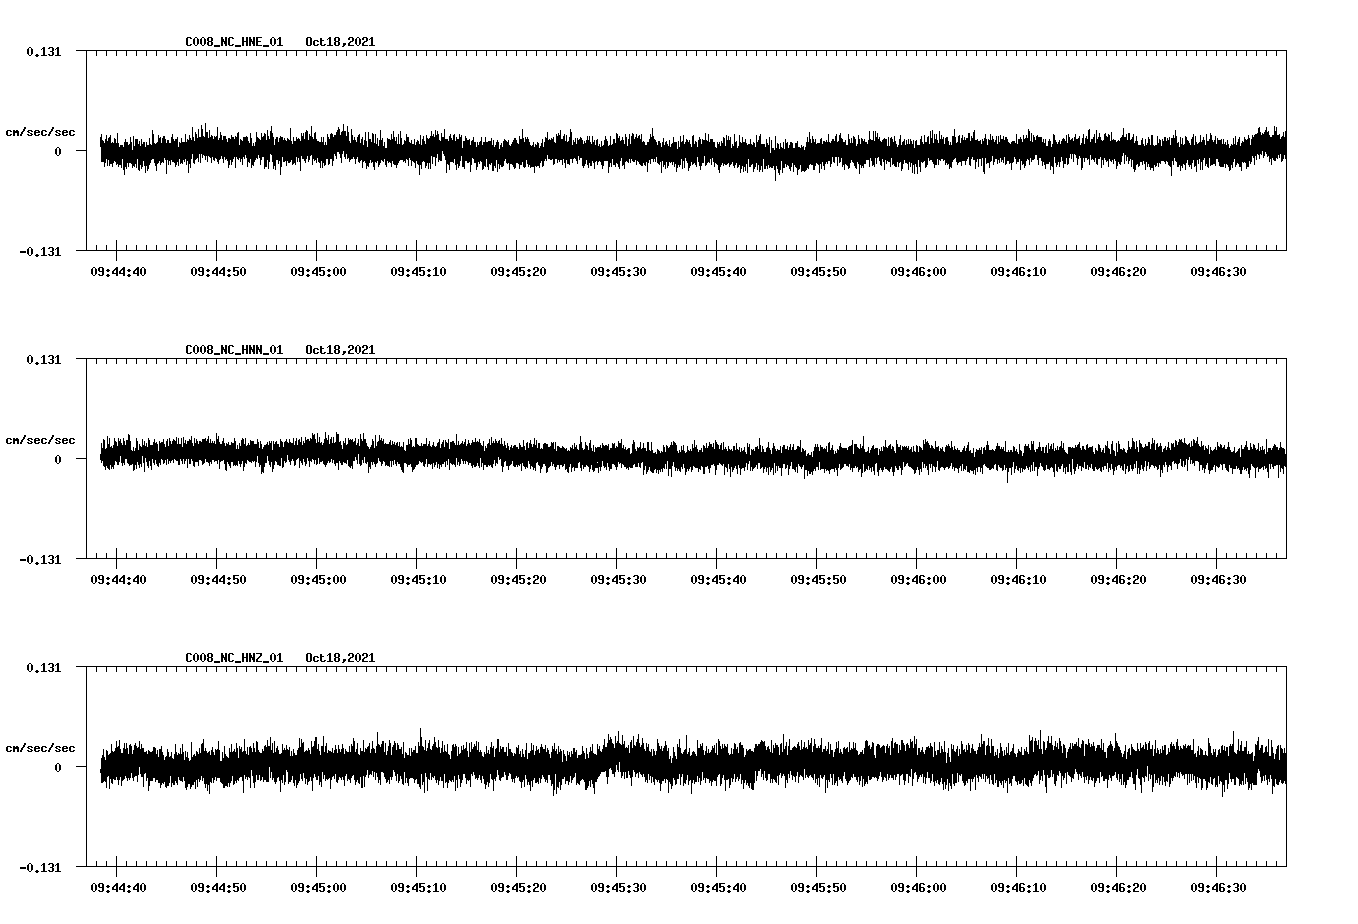
Task: Click the 09:44:50 time label on HNE plot
Action: point(218,272)
